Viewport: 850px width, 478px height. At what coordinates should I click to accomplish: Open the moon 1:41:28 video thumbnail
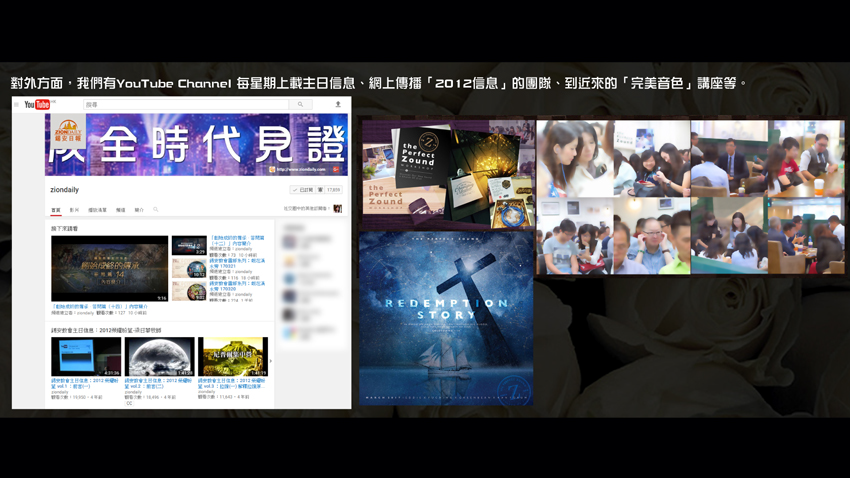coord(159,357)
